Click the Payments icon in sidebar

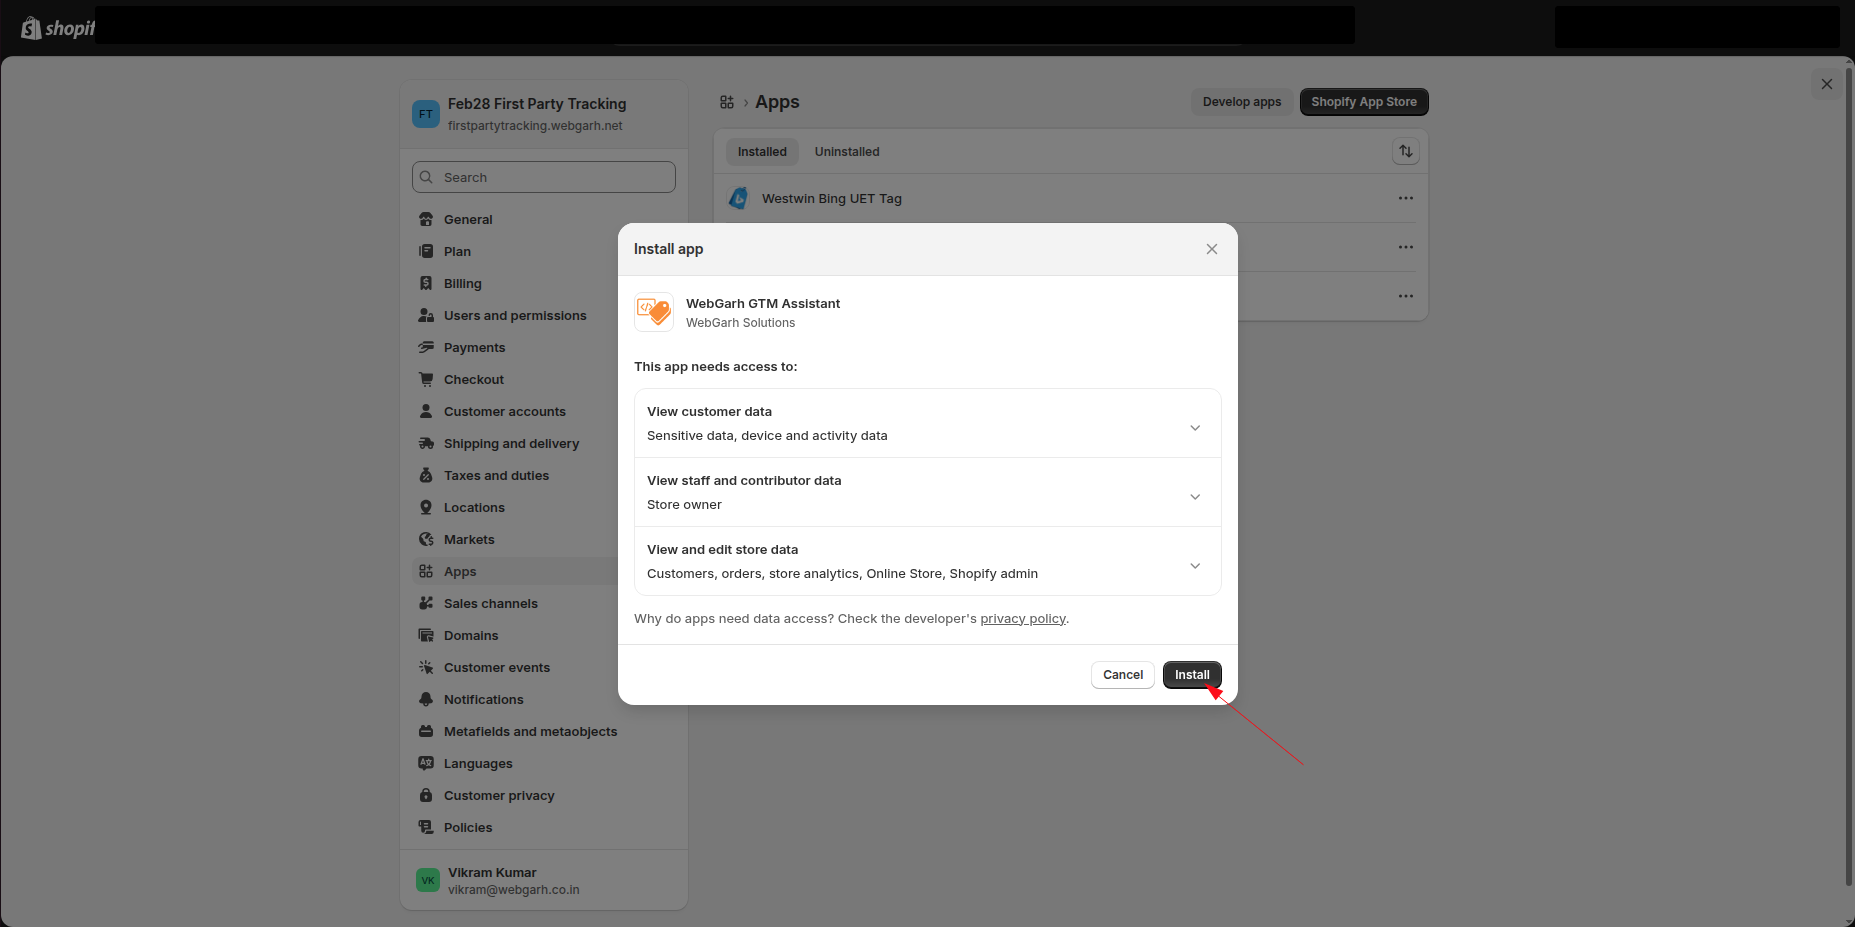pos(426,347)
